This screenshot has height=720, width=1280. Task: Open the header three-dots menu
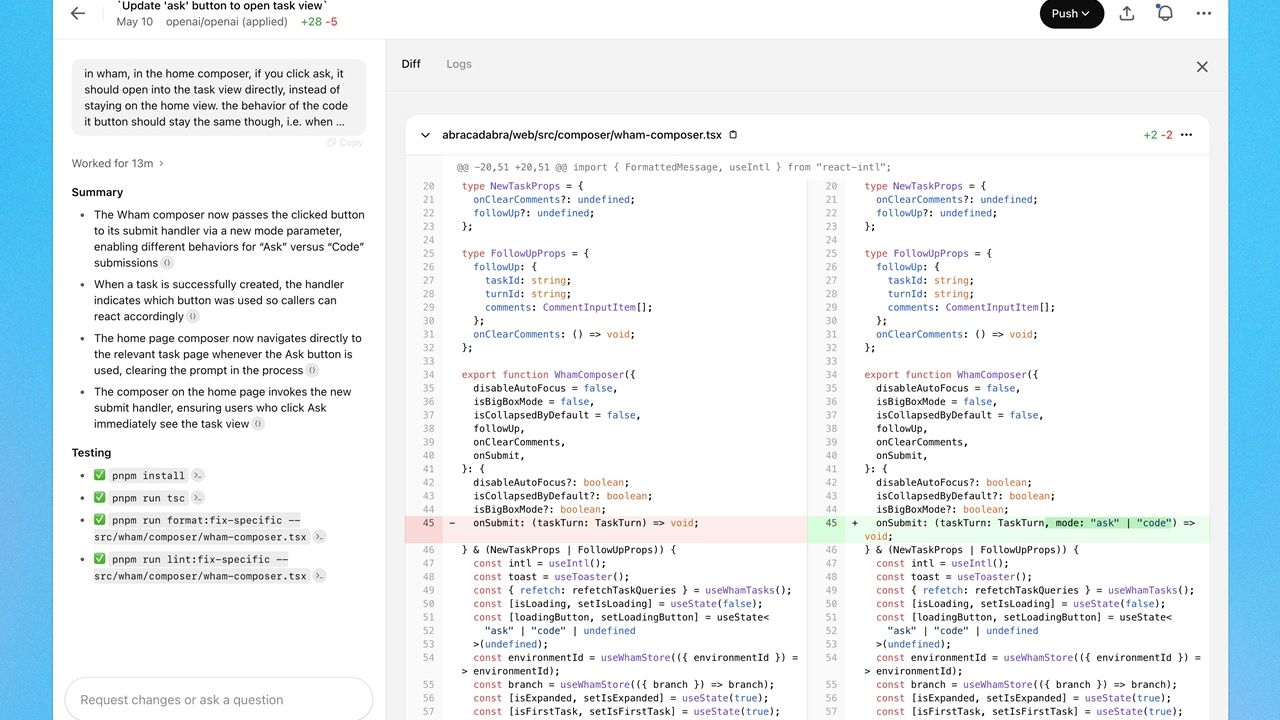1204,14
